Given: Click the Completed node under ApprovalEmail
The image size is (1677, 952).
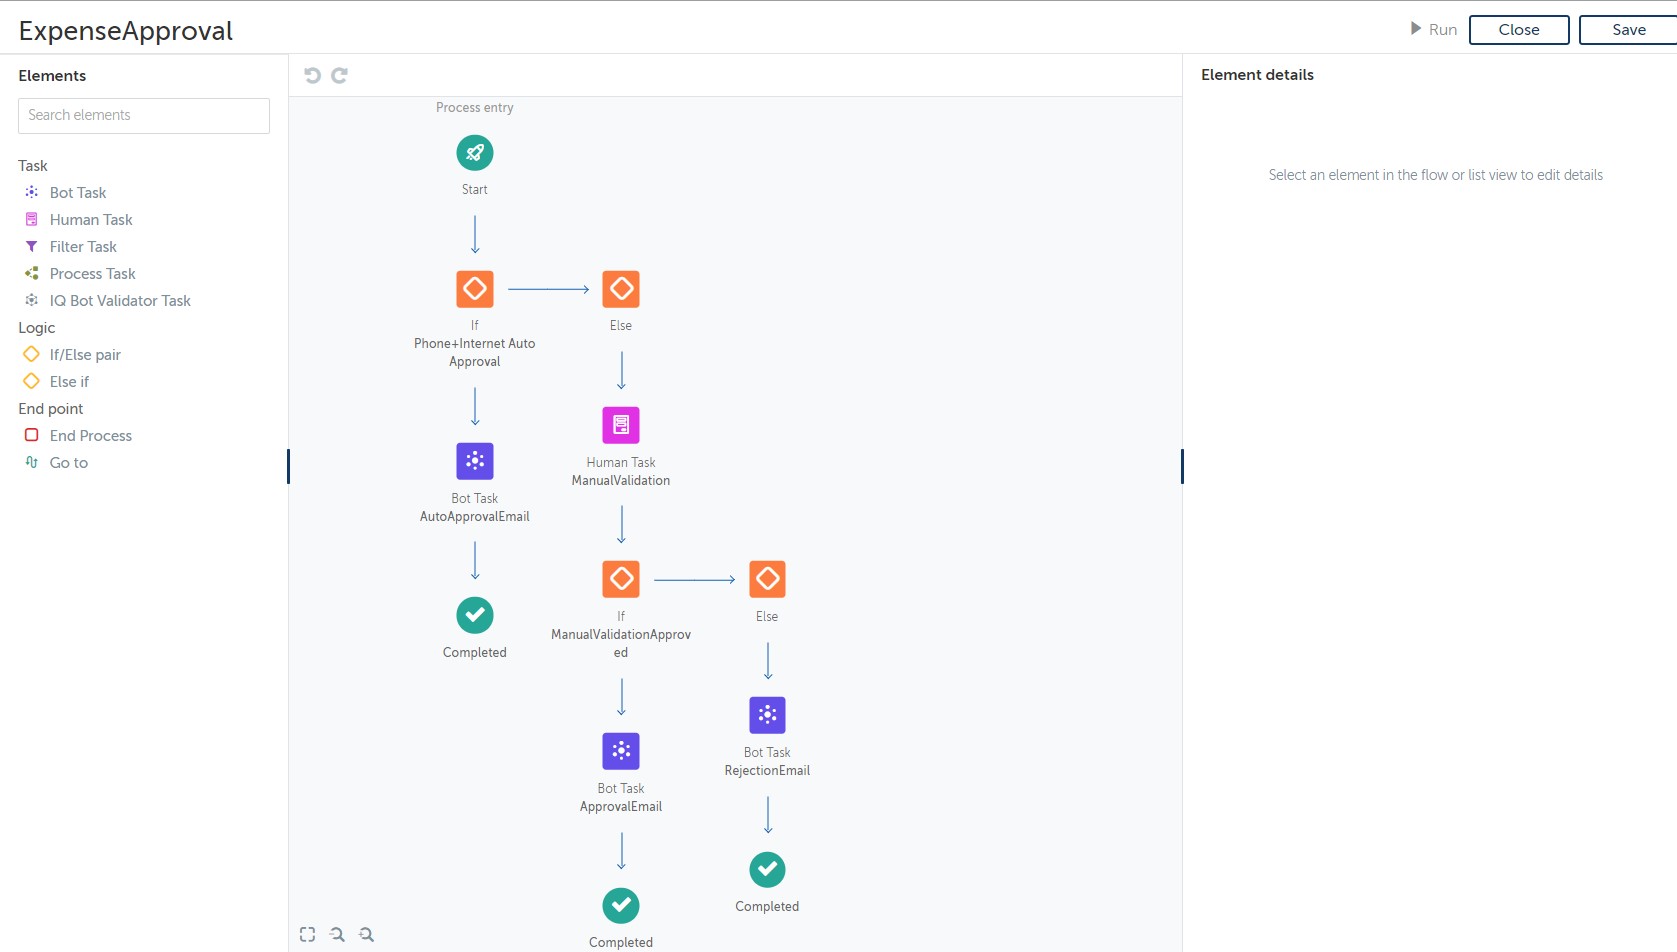Looking at the screenshot, I should (621, 905).
